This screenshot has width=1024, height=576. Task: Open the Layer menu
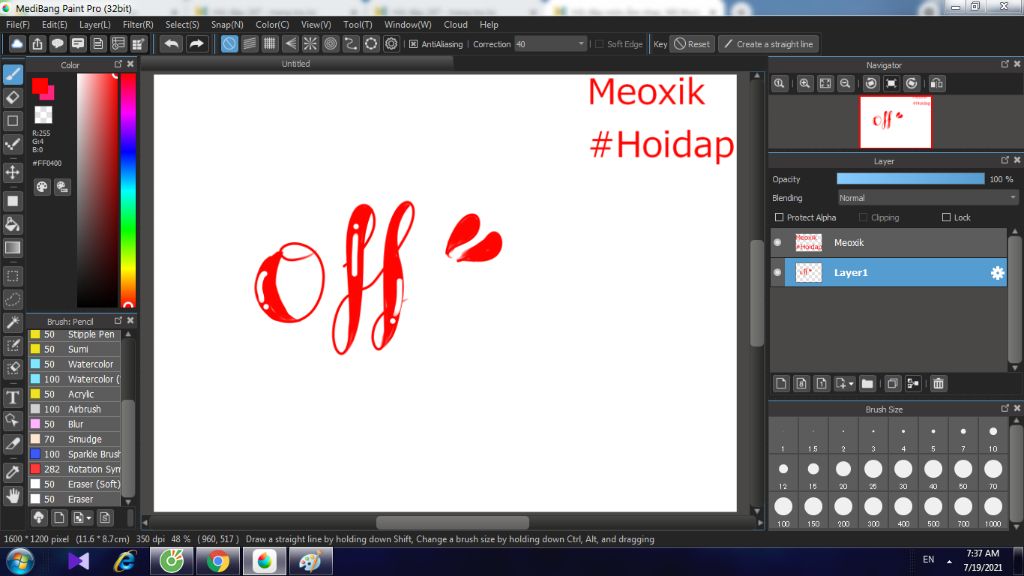(x=95, y=24)
